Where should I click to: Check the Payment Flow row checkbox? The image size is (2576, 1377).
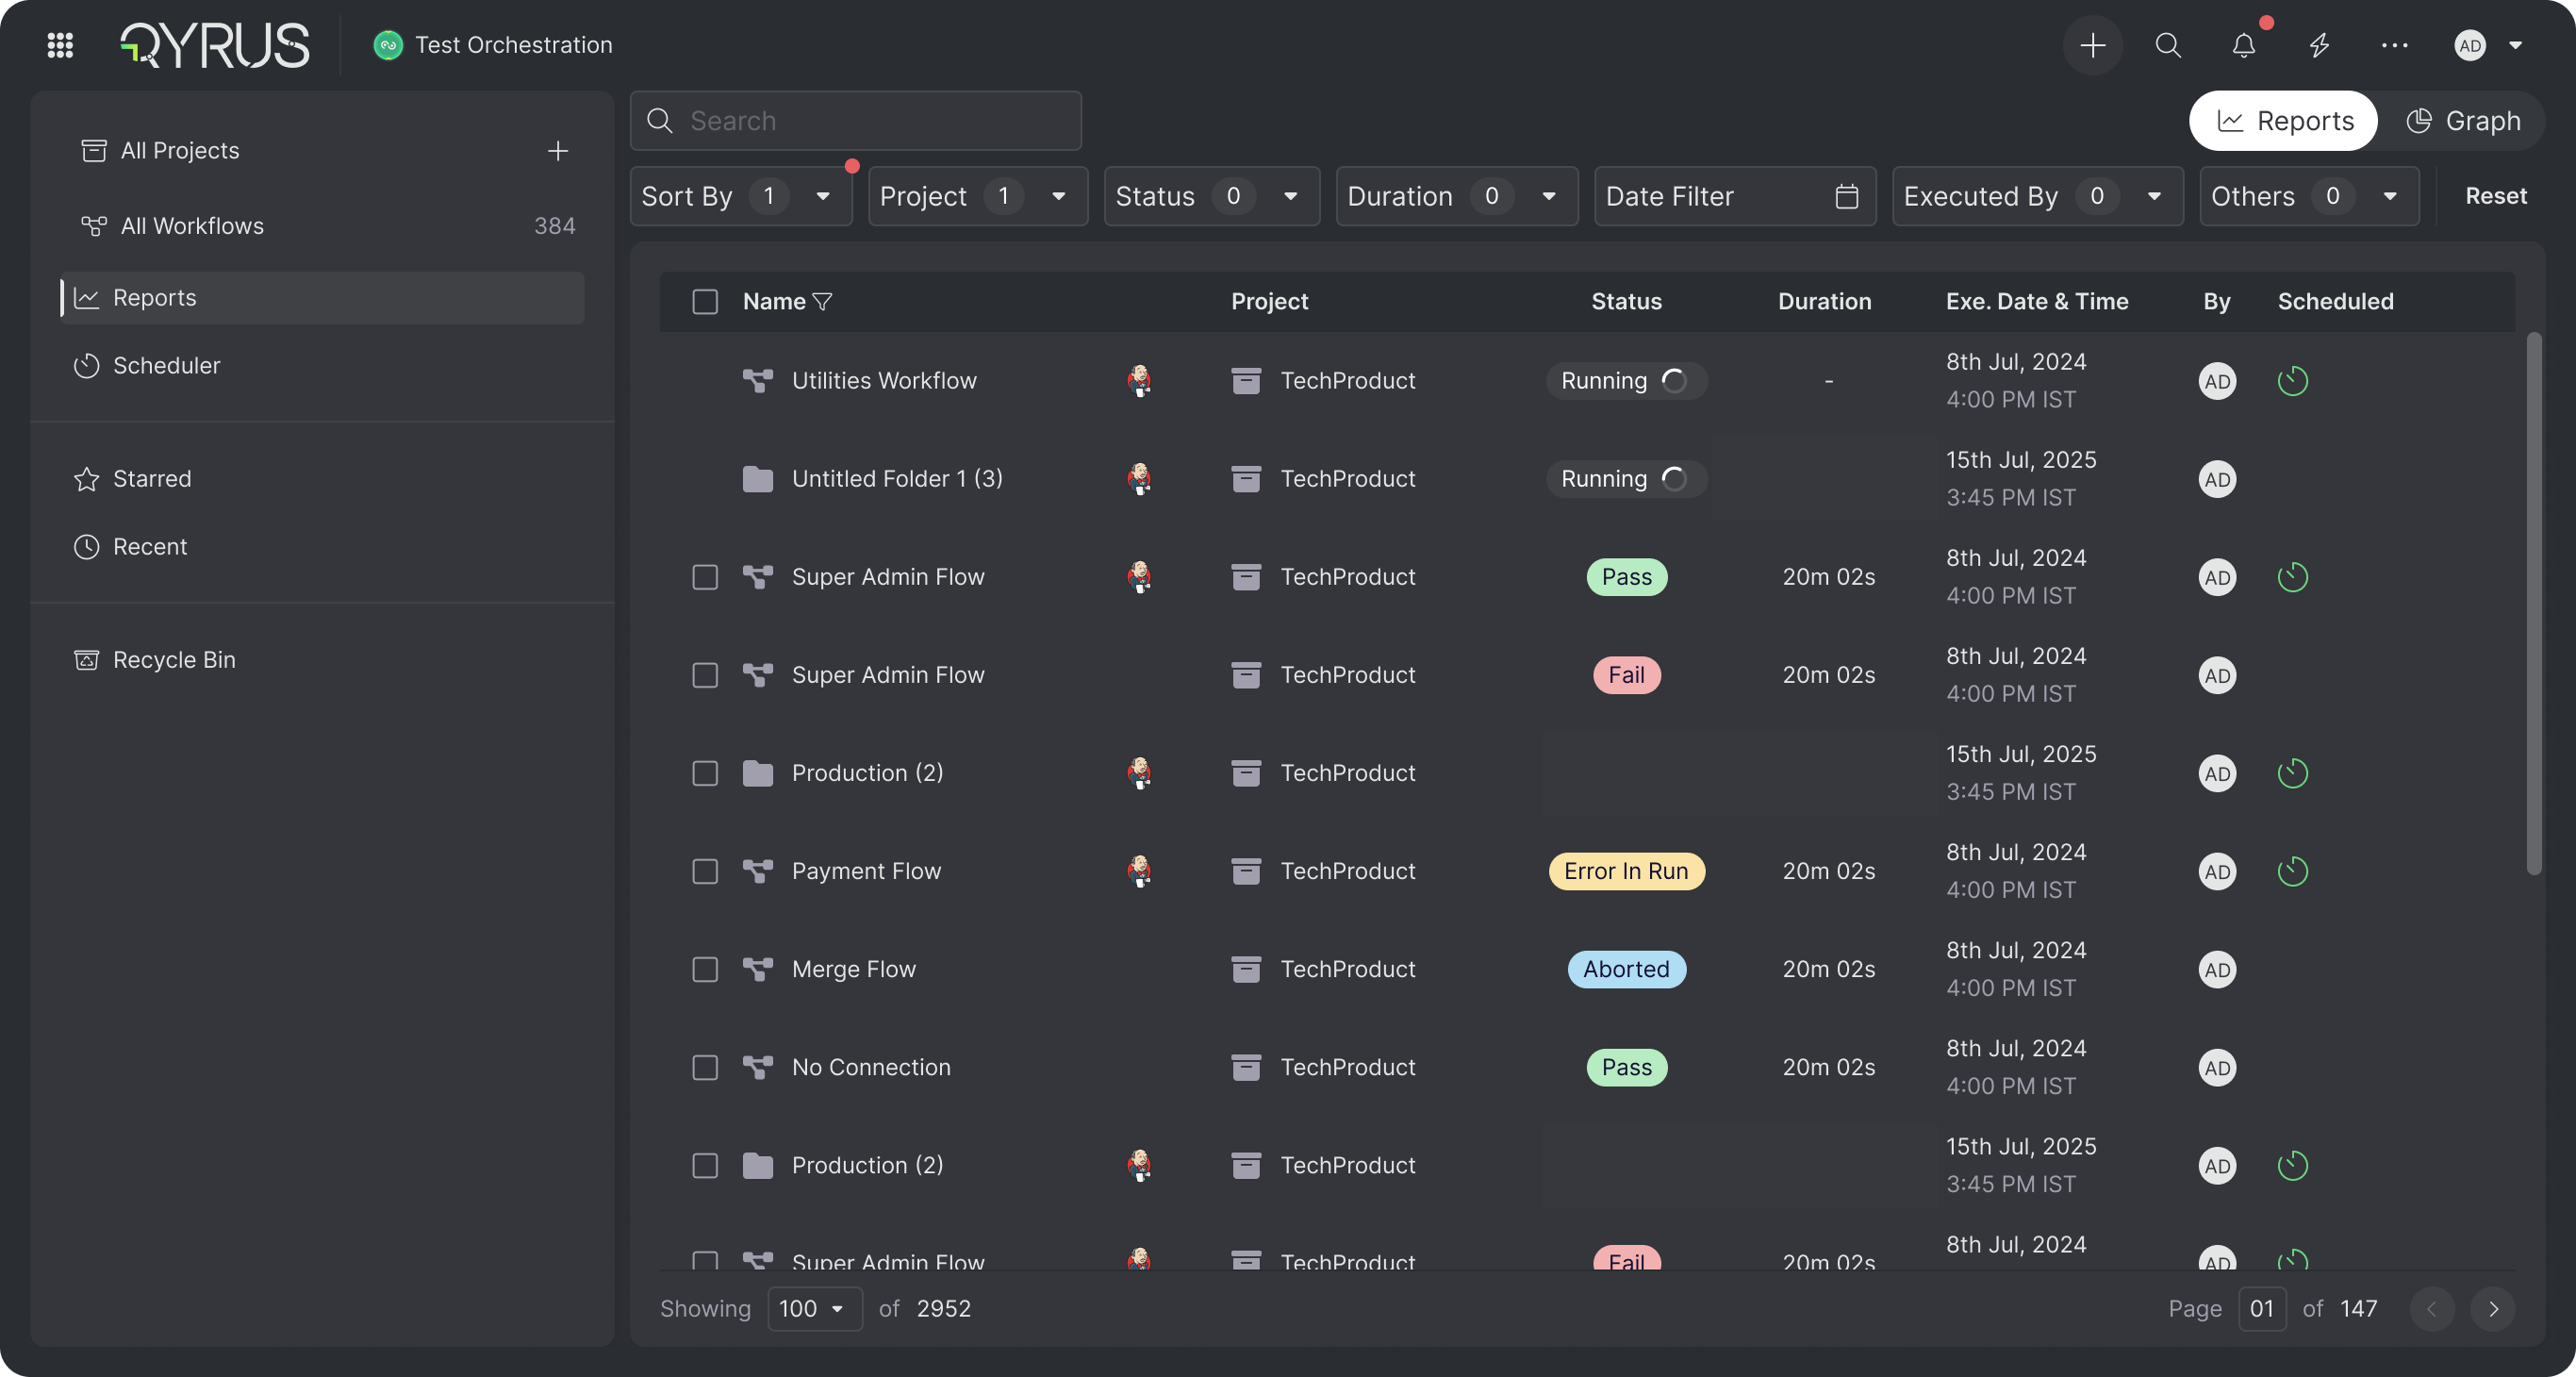pos(705,871)
